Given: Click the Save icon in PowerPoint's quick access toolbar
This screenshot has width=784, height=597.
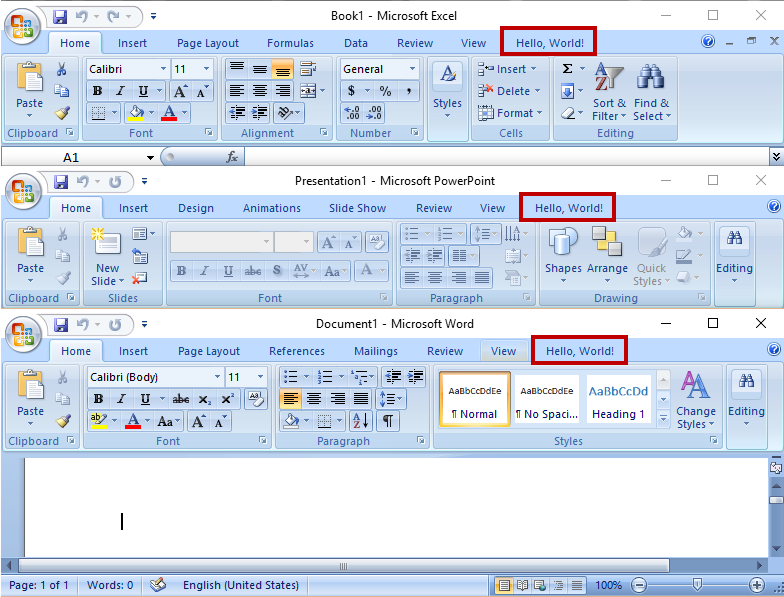Looking at the screenshot, I should (61, 182).
